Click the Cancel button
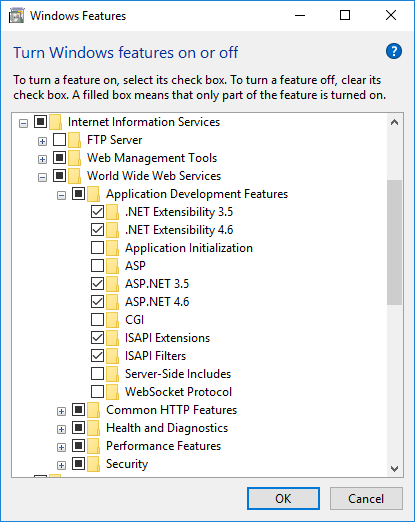This screenshot has width=415, height=522. (366, 499)
